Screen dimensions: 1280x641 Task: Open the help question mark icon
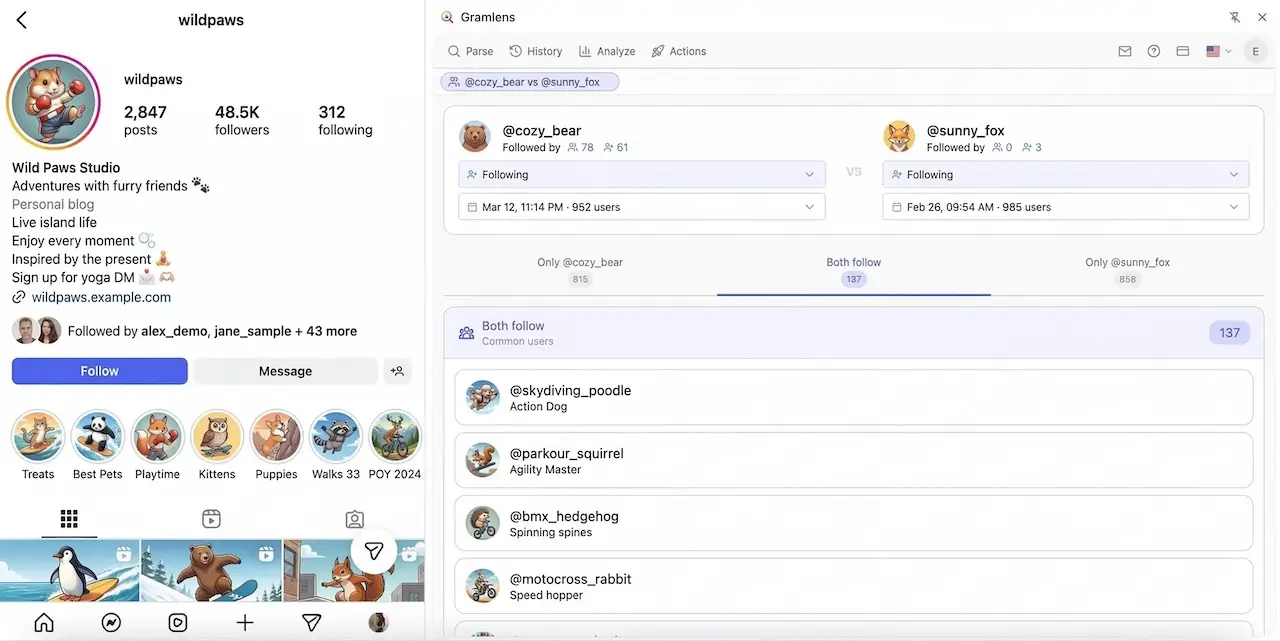pos(1153,51)
